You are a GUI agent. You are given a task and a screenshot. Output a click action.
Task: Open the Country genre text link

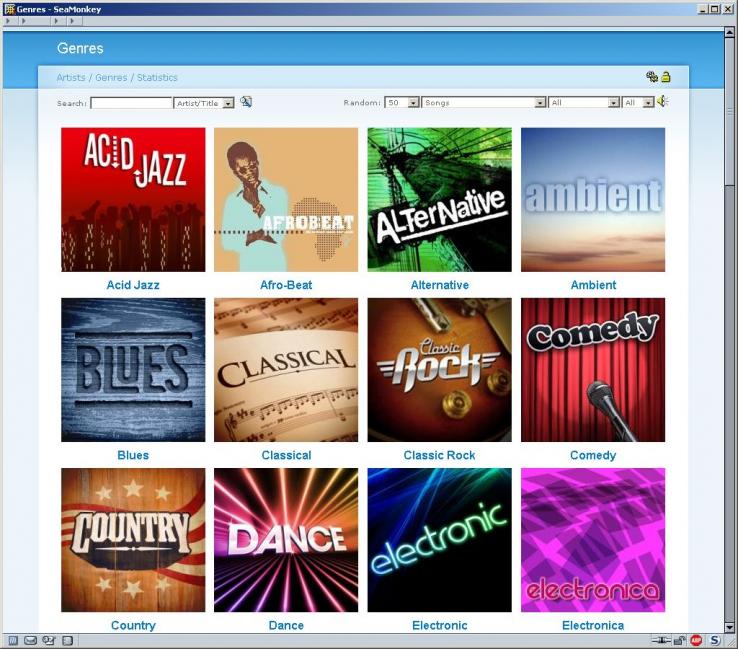(133, 625)
